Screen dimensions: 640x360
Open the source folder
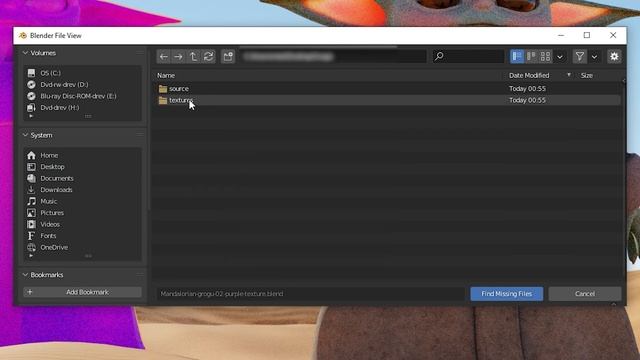179,89
